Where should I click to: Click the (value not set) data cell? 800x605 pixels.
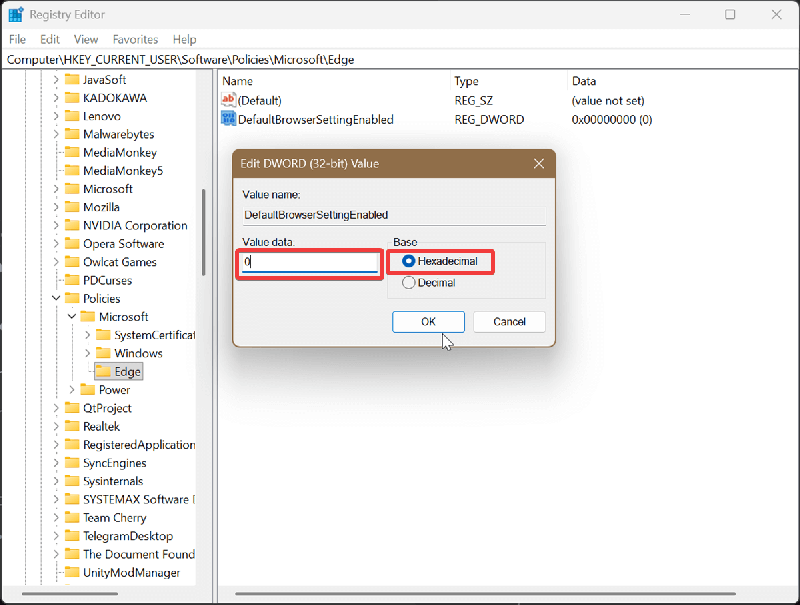[x=608, y=100]
